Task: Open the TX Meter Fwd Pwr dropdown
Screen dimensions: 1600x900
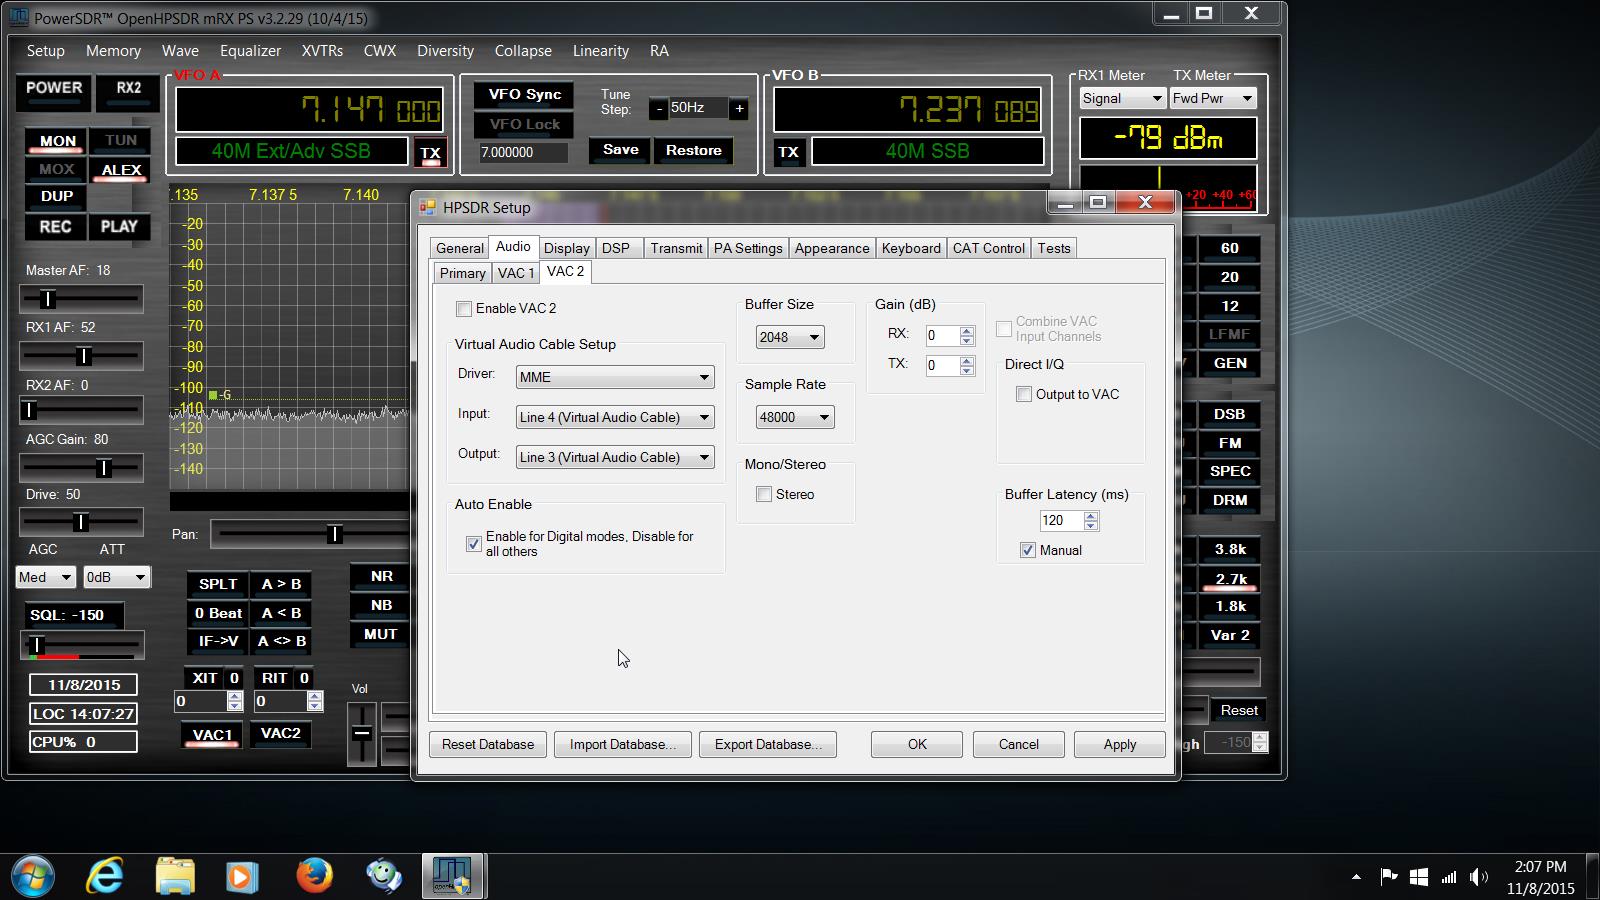Action: point(1213,98)
